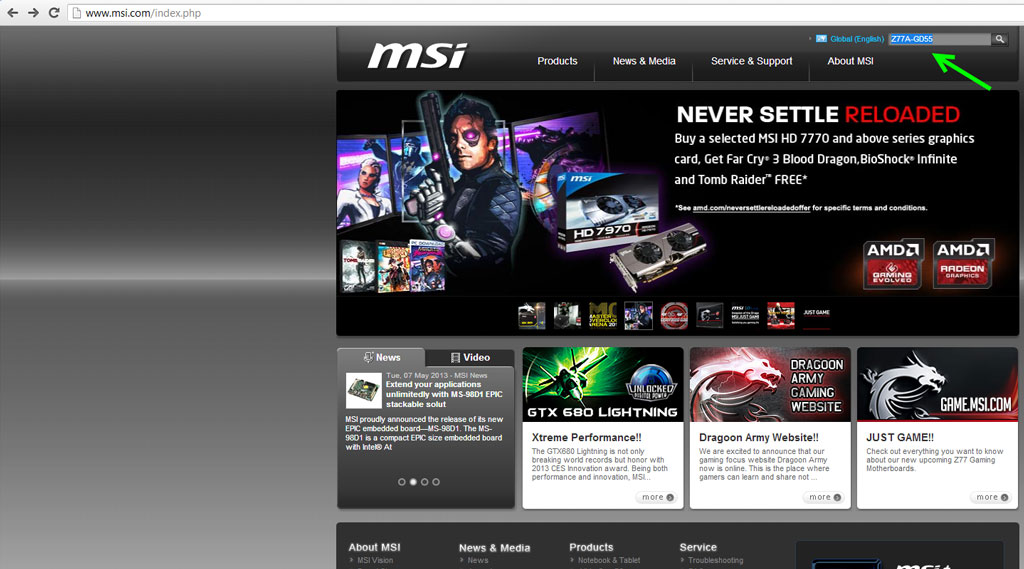This screenshot has height=569, width=1024.
Task: Open the footer Notebook & Tablet link
Action: tap(609, 561)
